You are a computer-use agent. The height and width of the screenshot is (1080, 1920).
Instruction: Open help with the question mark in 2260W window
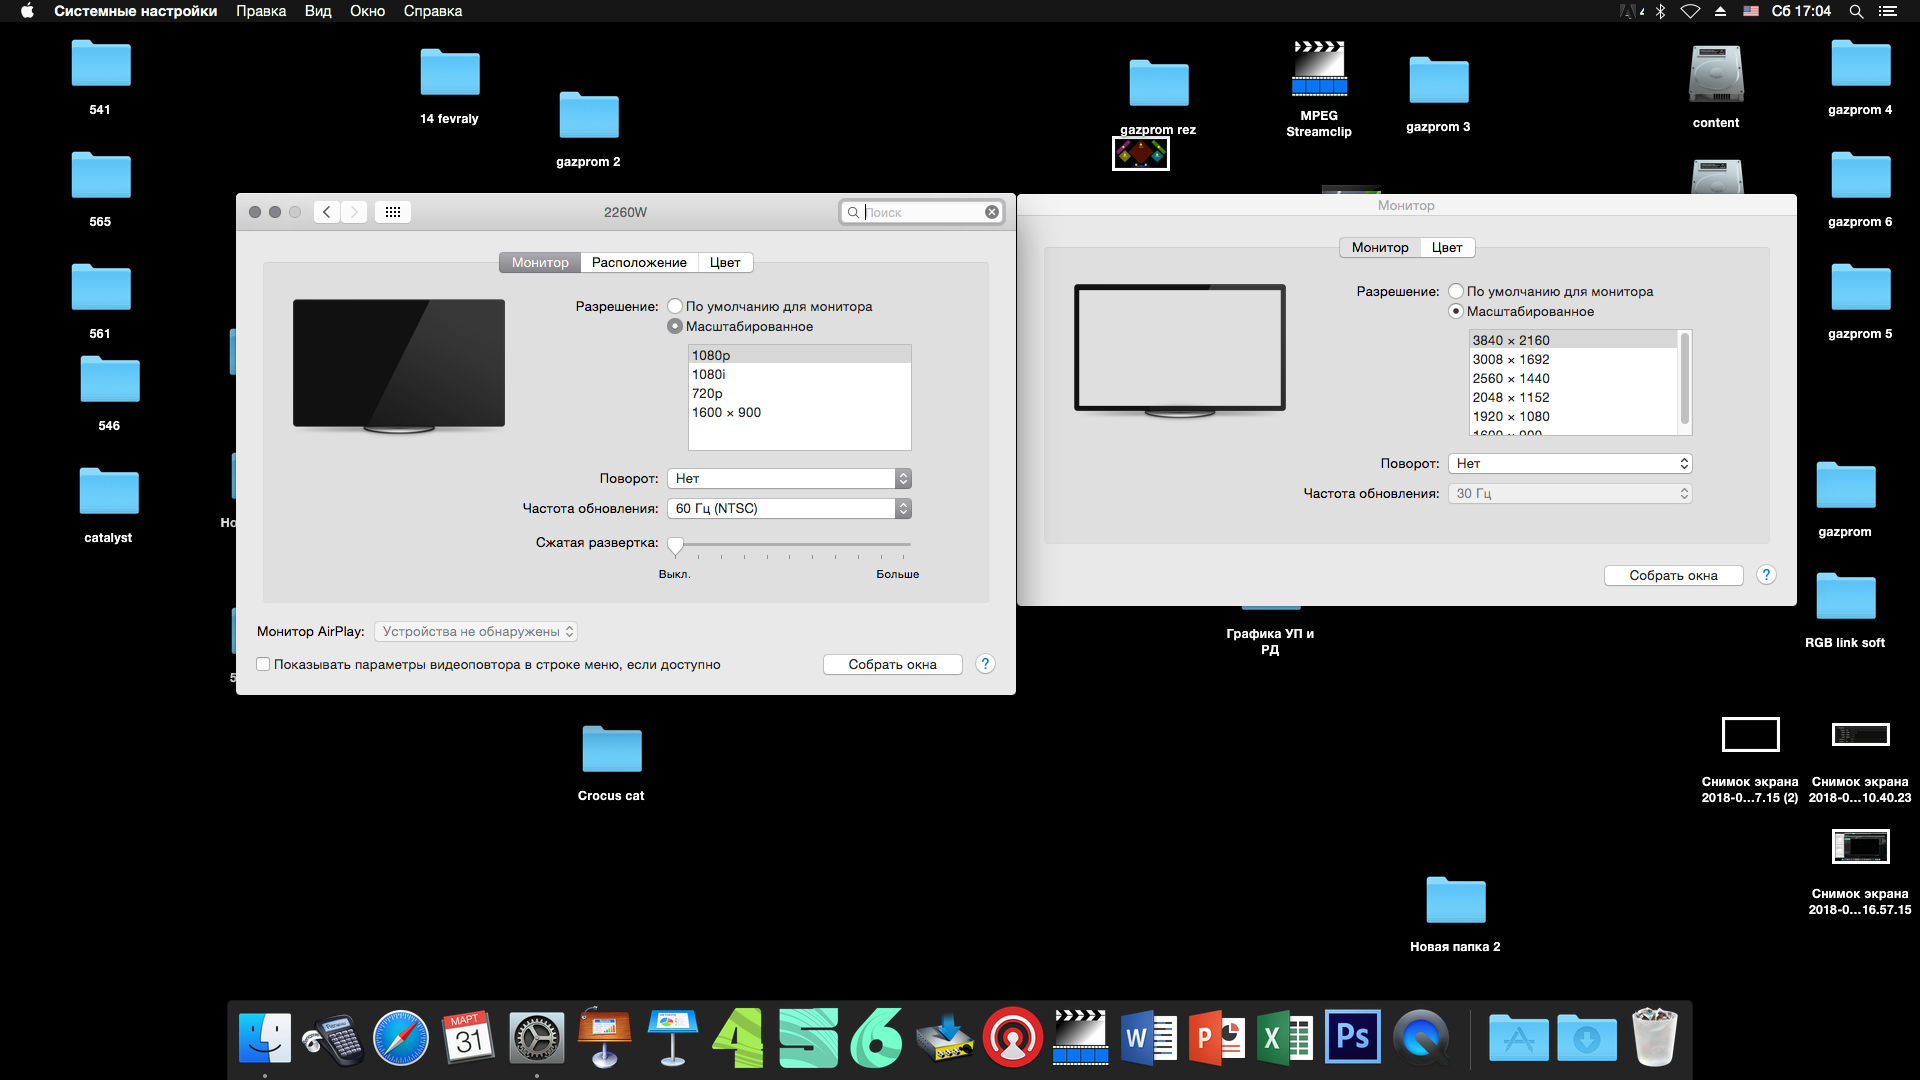[985, 664]
